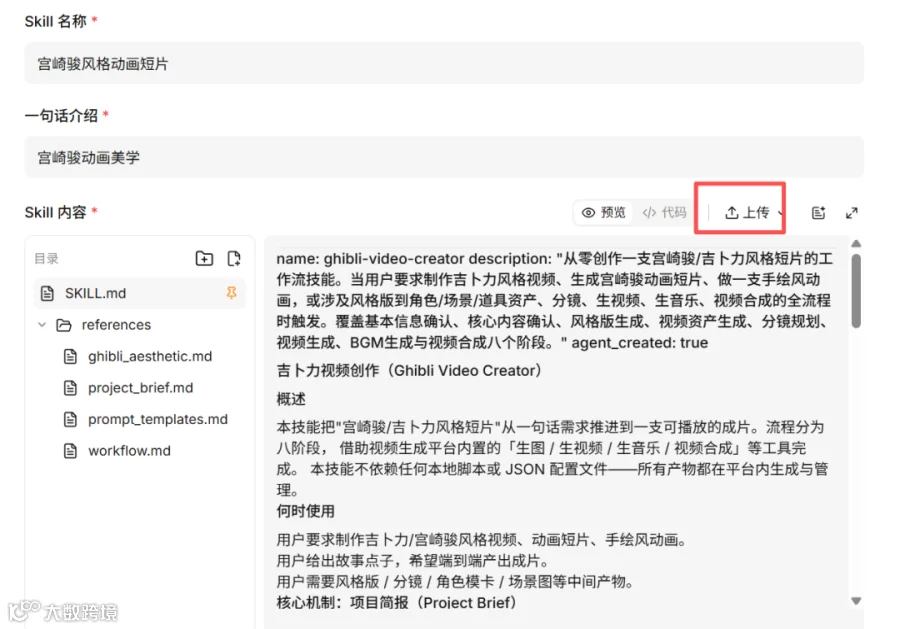The width and height of the screenshot is (900, 629).
Task: Open SKILL.md in the directory
Action: tap(139, 293)
